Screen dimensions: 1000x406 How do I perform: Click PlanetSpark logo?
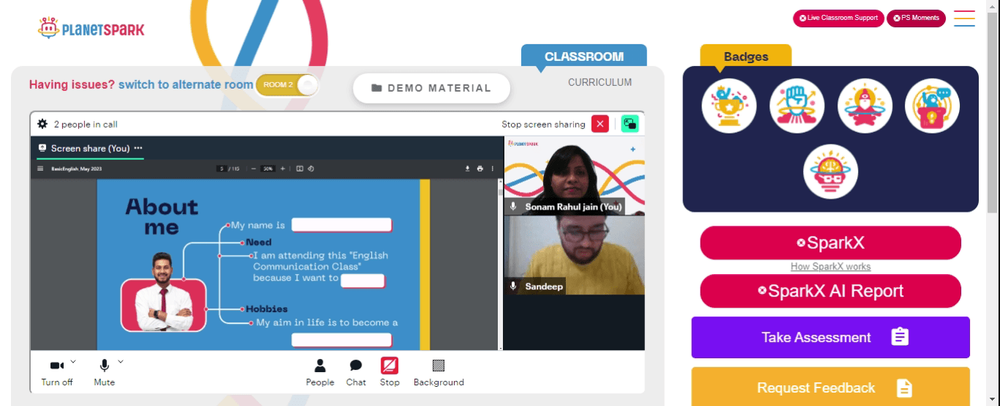(91, 29)
